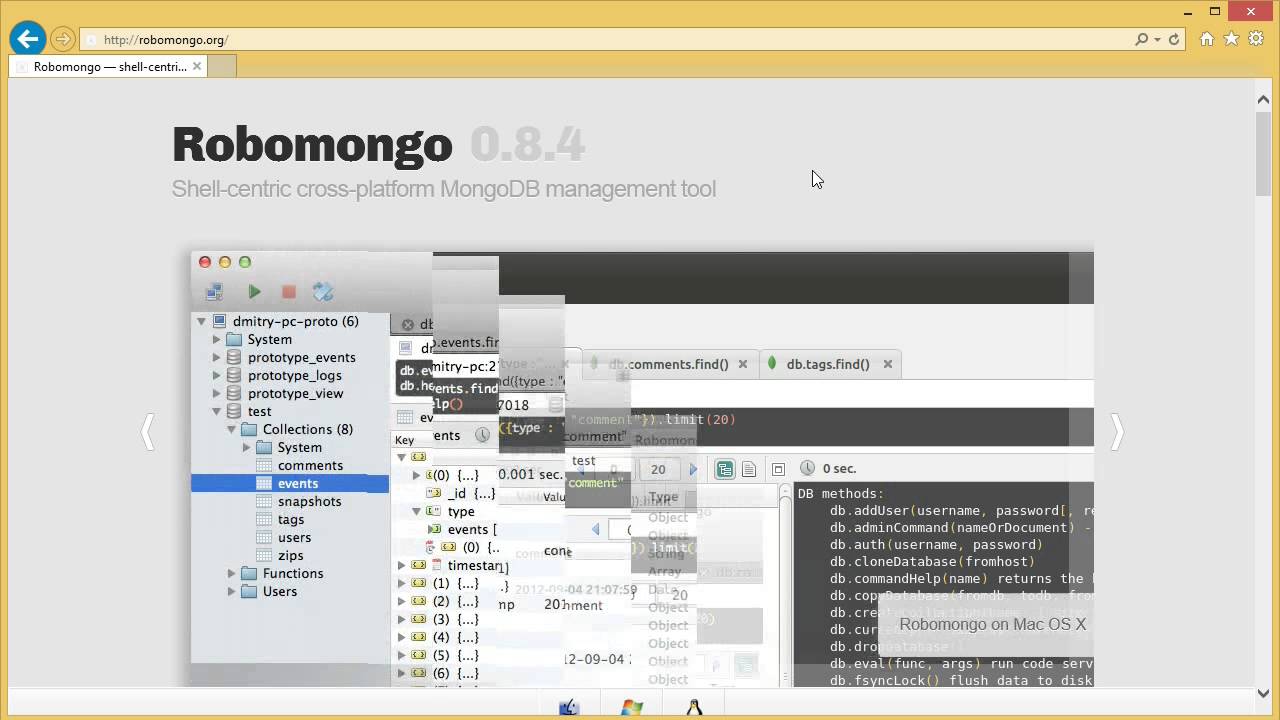Screen dimensions: 1280x720
Task: Click the green Execute play icon
Action: (254, 292)
